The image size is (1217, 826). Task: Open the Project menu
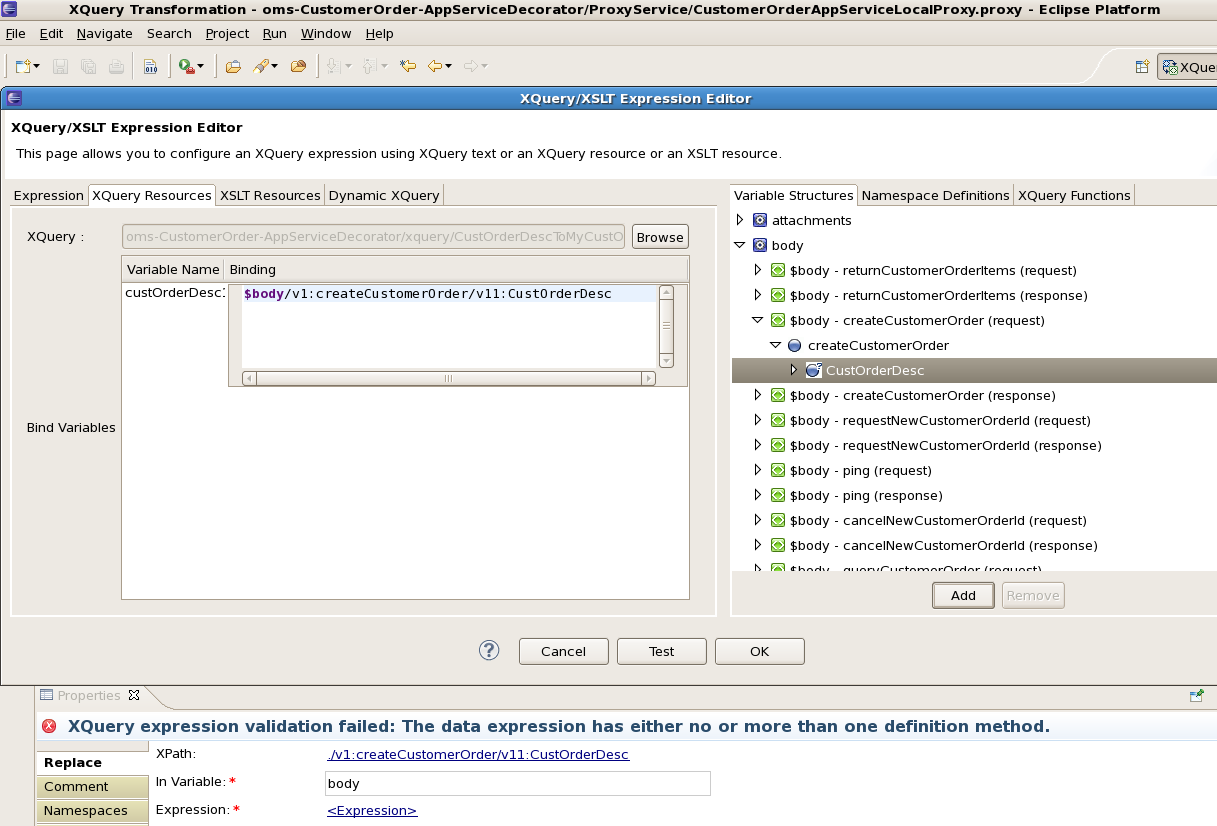point(227,33)
